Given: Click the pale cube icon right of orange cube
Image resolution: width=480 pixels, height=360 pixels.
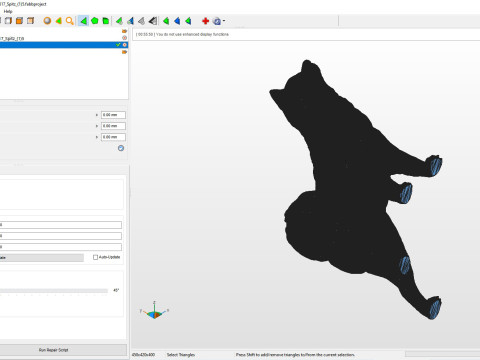Looking at the screenshot, I should 30,21.
